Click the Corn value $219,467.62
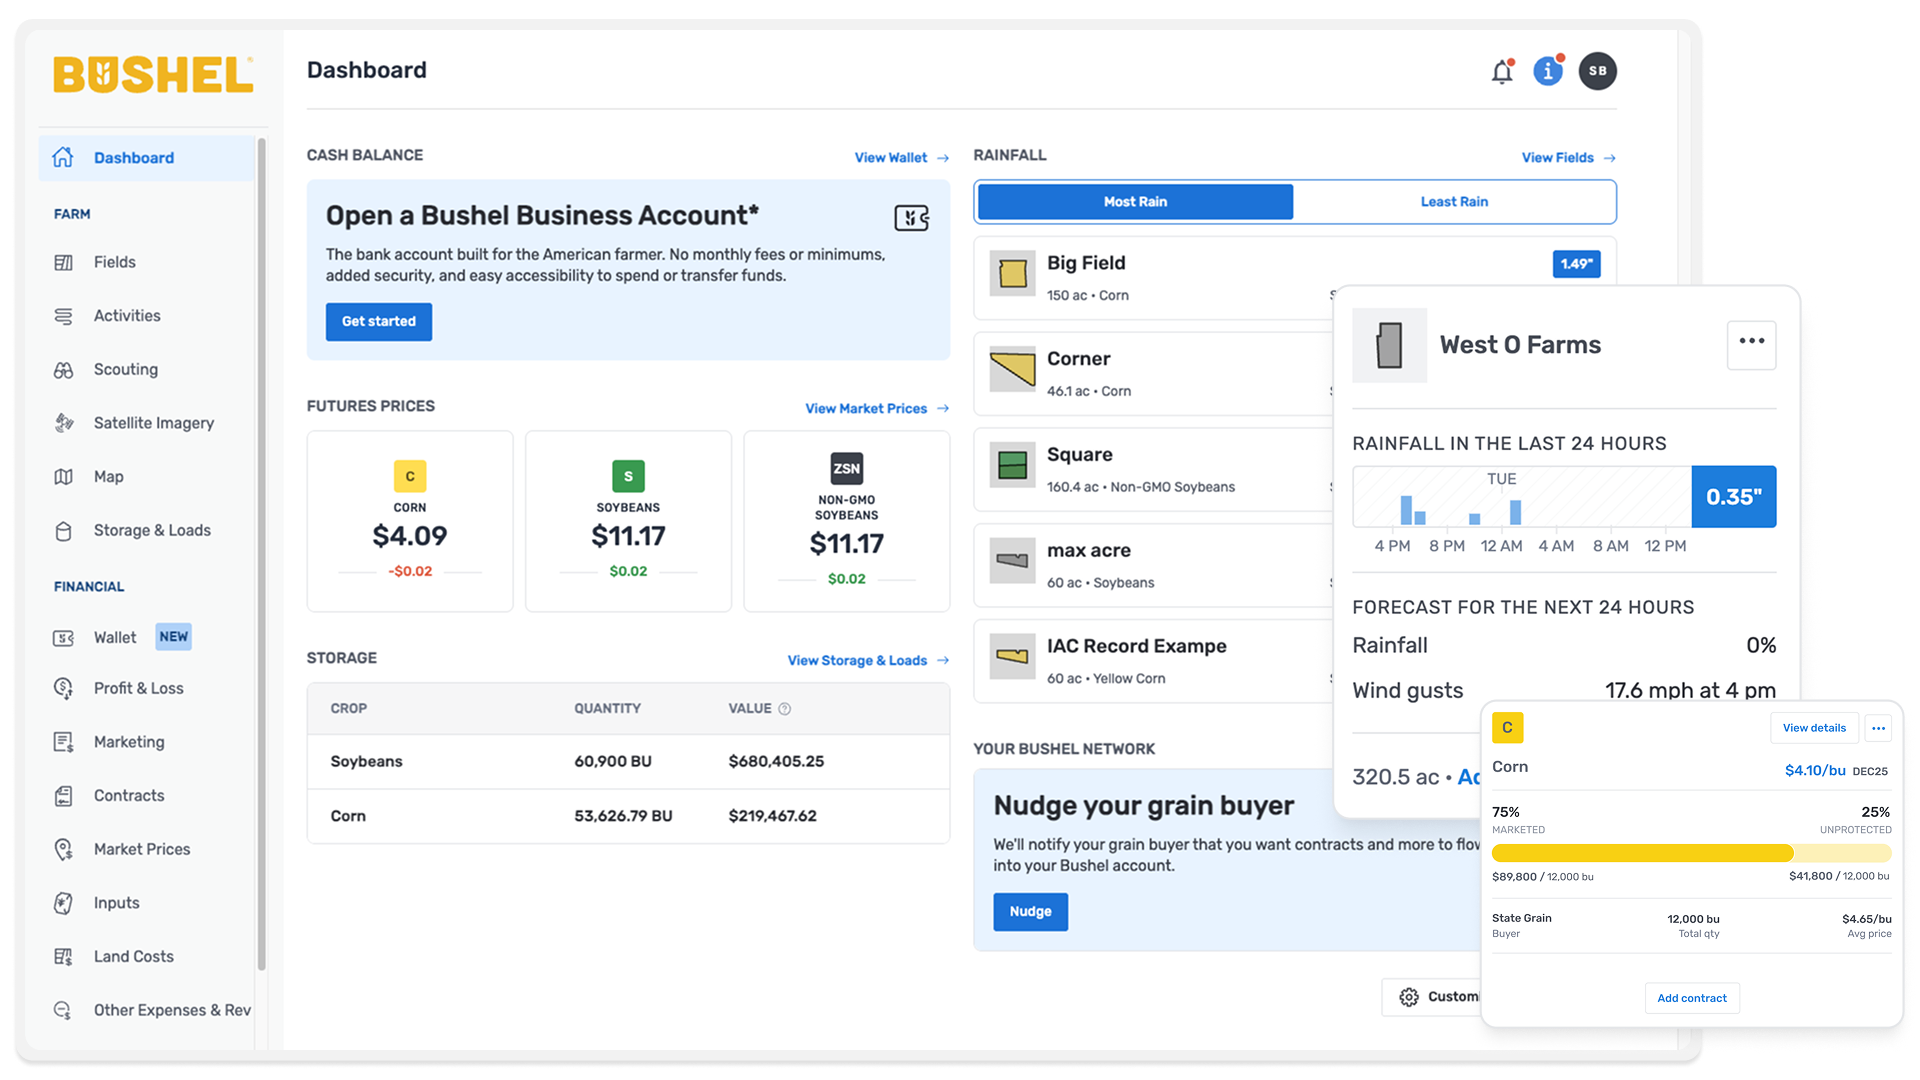Image resolution: width=1920 pixels, height=1080 pixels. pyautogui.click(x=772, y=816)
